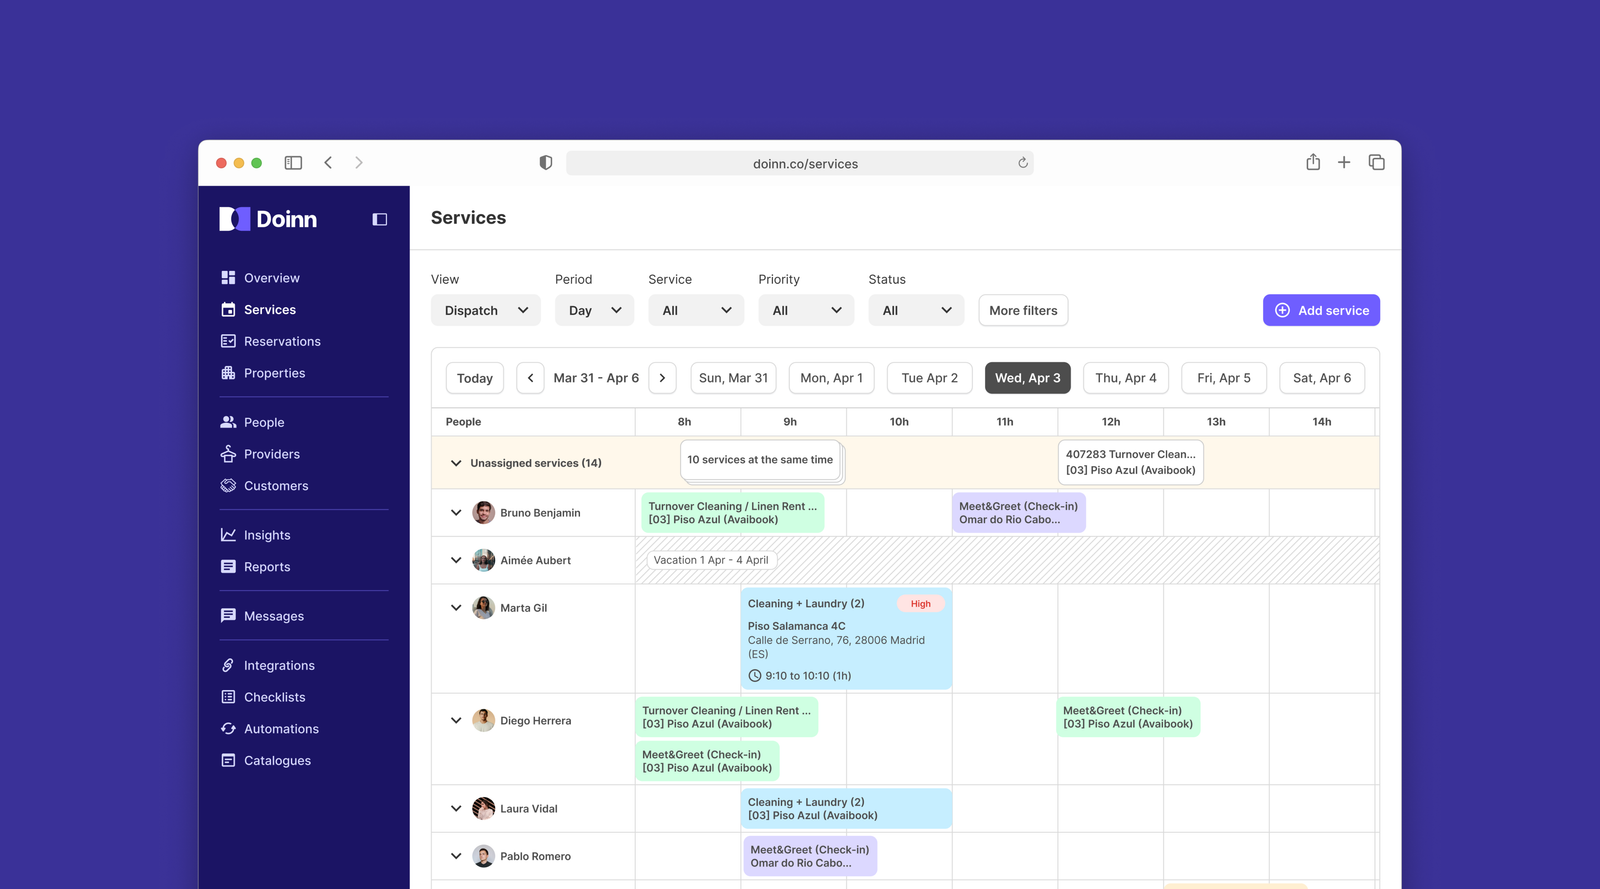Viewport: 1600px width, 889px height.
Task: Jump to Today
Action: click(474, 378)
